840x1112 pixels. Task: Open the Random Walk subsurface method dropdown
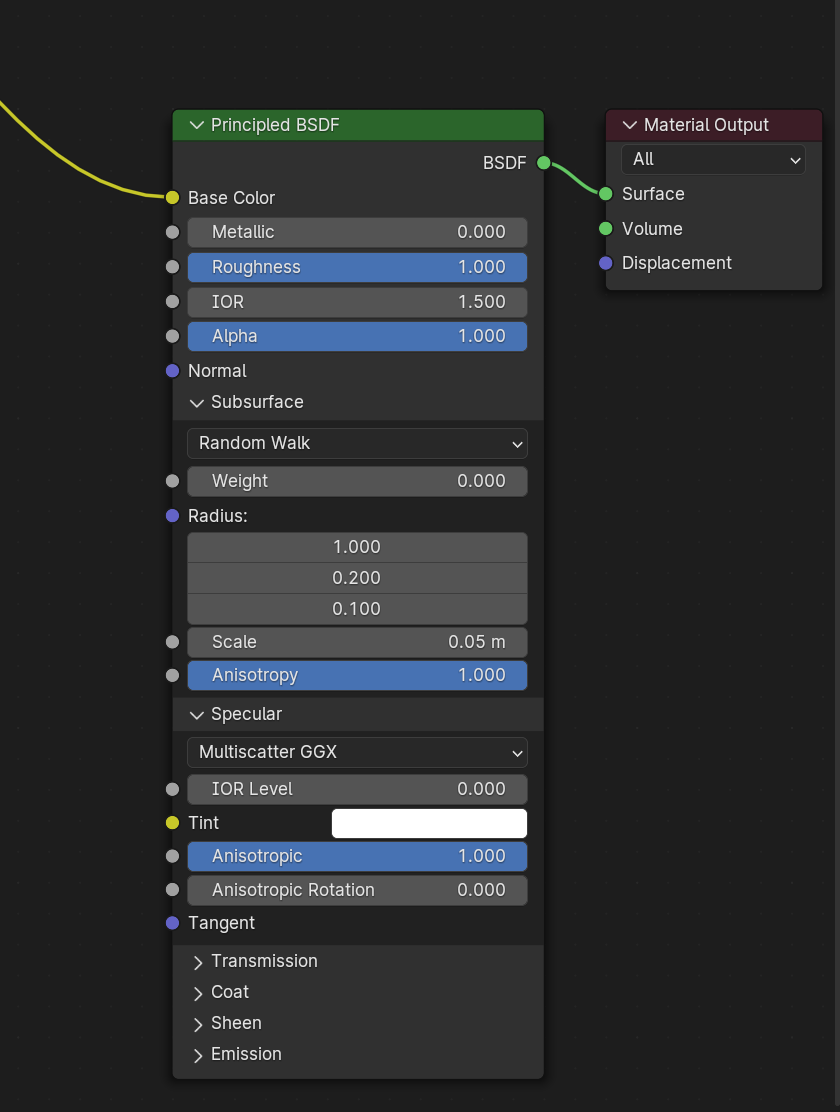(x=358, y=443)
